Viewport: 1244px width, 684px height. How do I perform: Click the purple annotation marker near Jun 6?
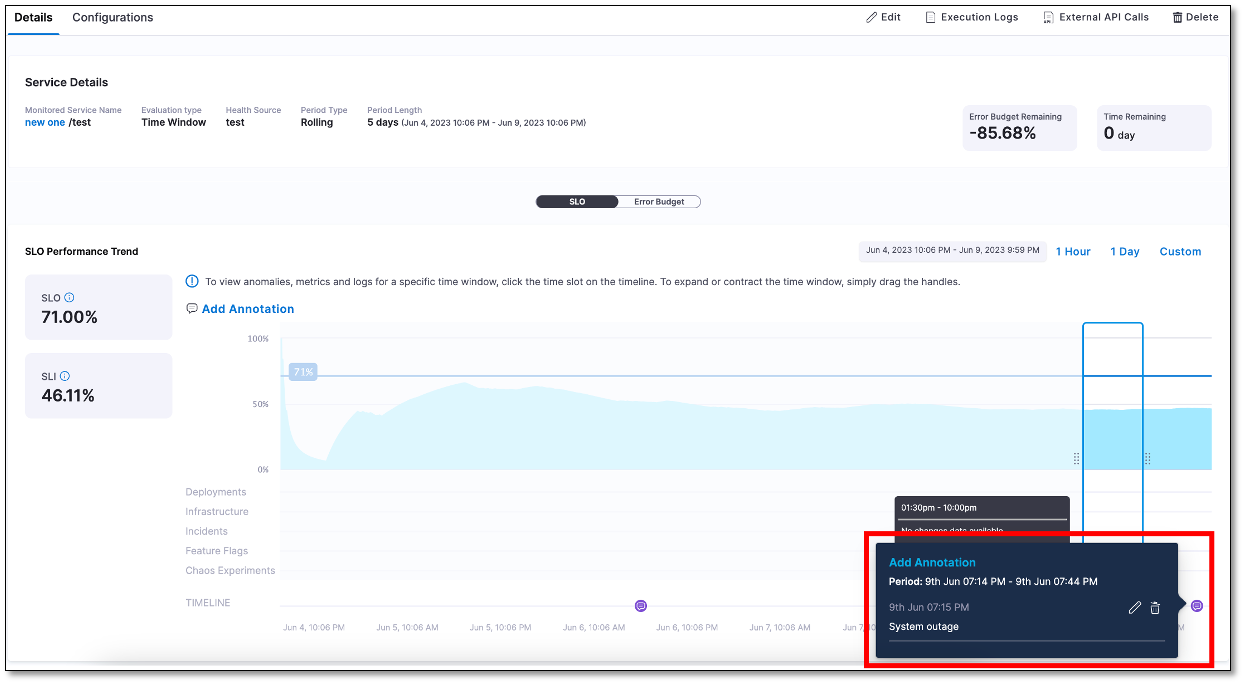tap(640, 605)
